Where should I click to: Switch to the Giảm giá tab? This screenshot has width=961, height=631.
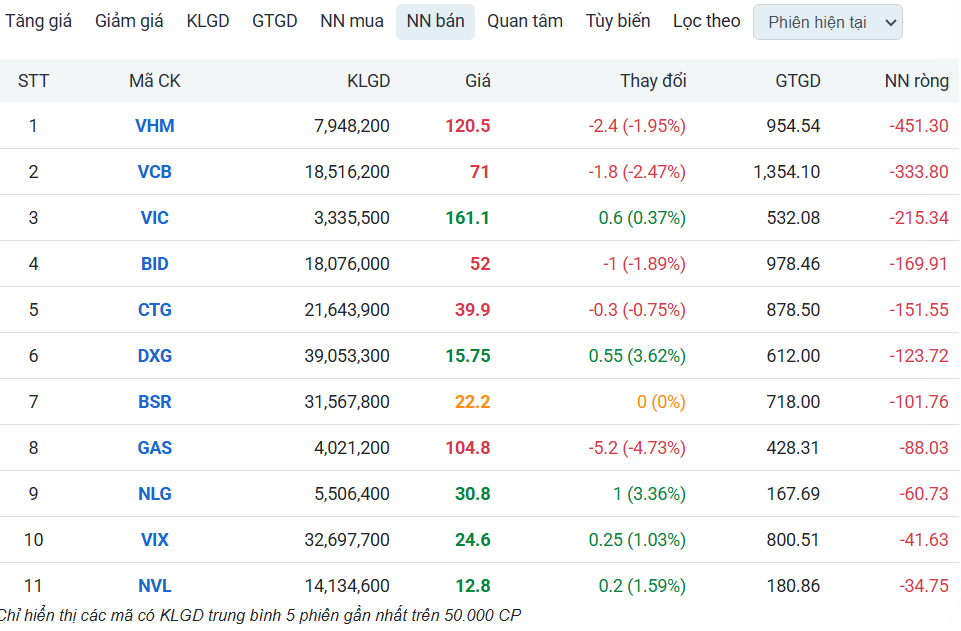tap(129, 21)
